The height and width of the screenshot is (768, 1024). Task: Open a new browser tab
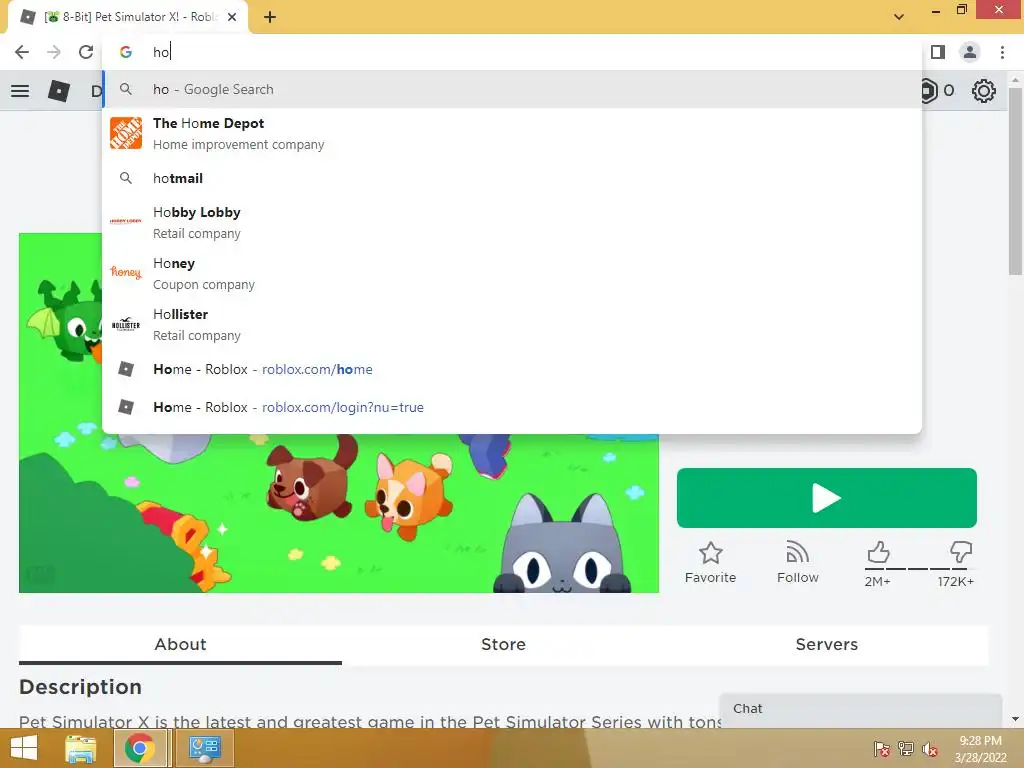point(270,17)
